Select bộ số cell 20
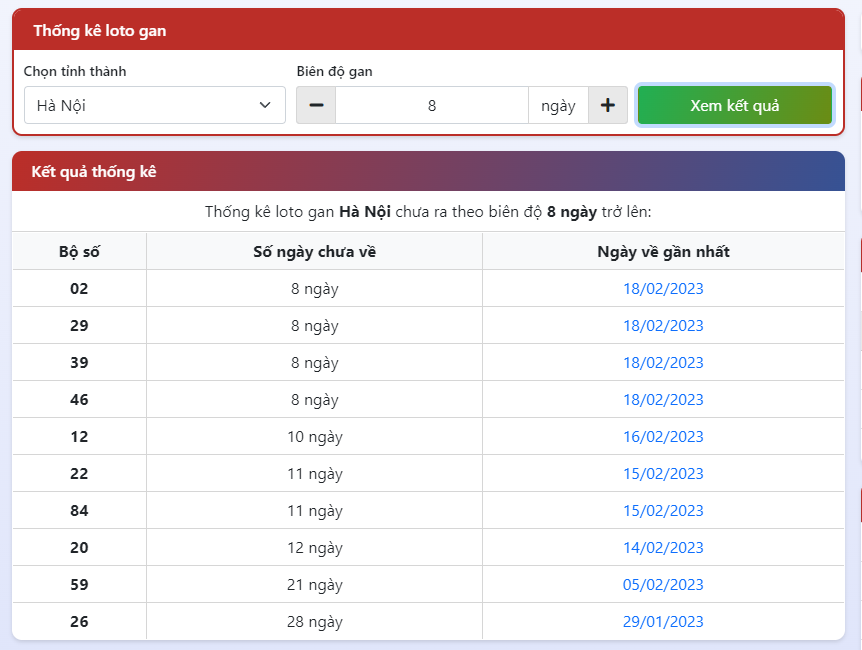Viewport: 862px width, 650px height. [79, 548]
